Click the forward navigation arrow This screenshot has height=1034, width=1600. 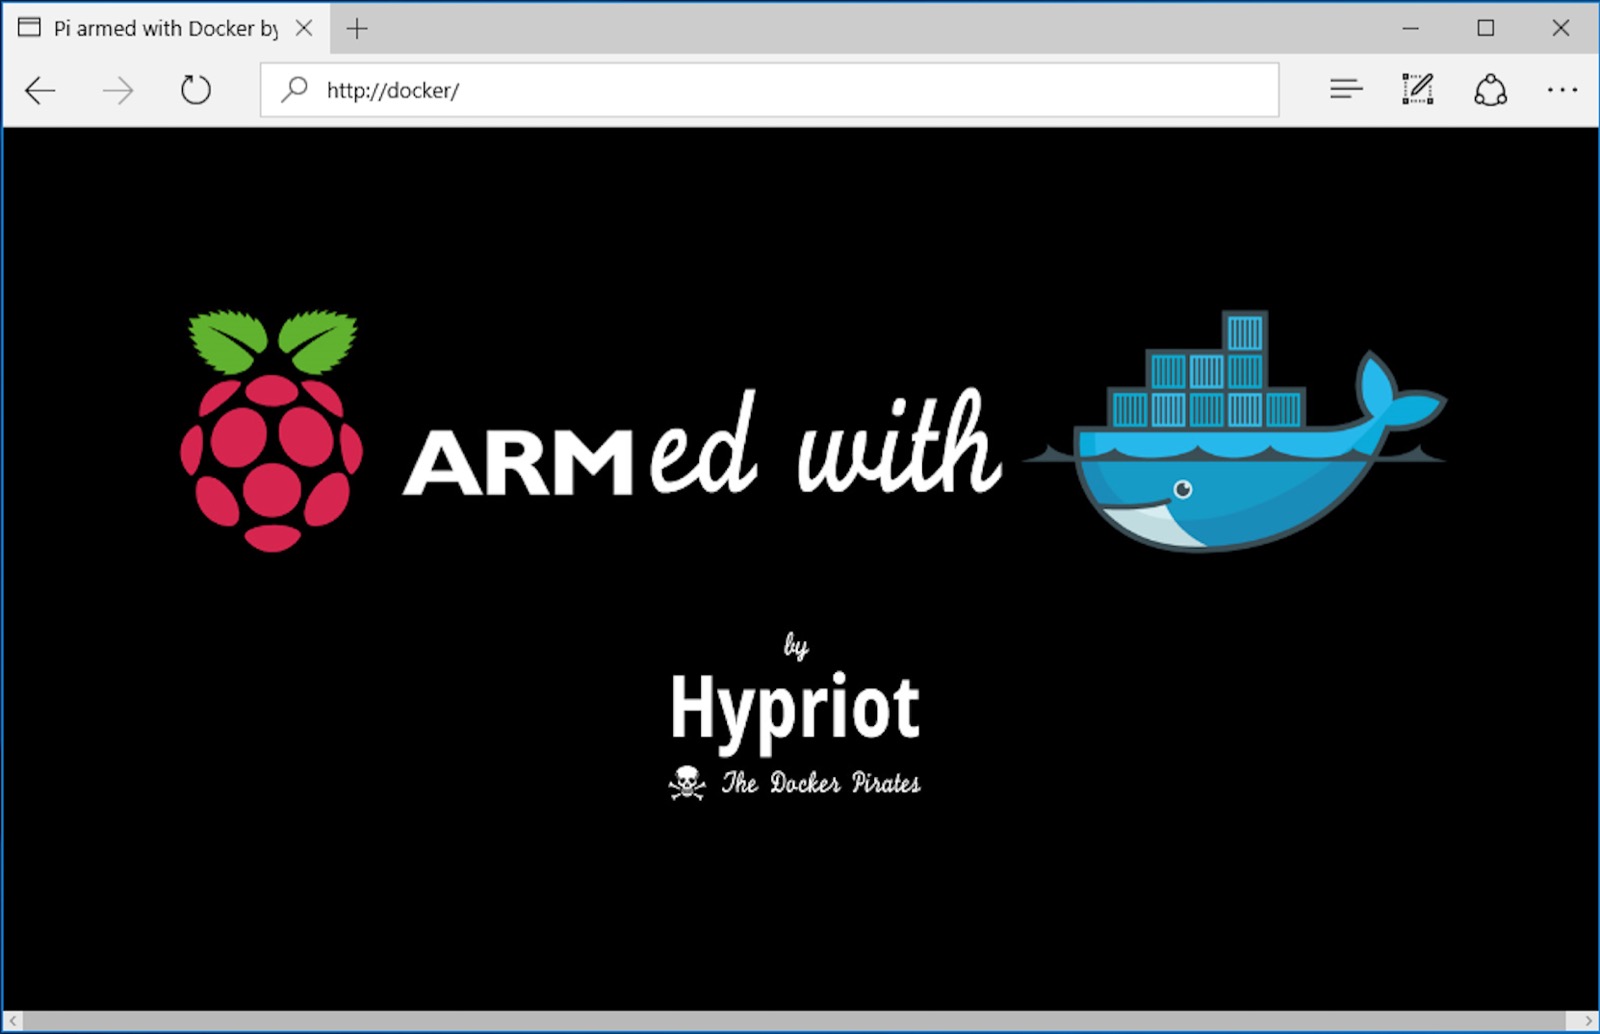(x=116, y=90)
